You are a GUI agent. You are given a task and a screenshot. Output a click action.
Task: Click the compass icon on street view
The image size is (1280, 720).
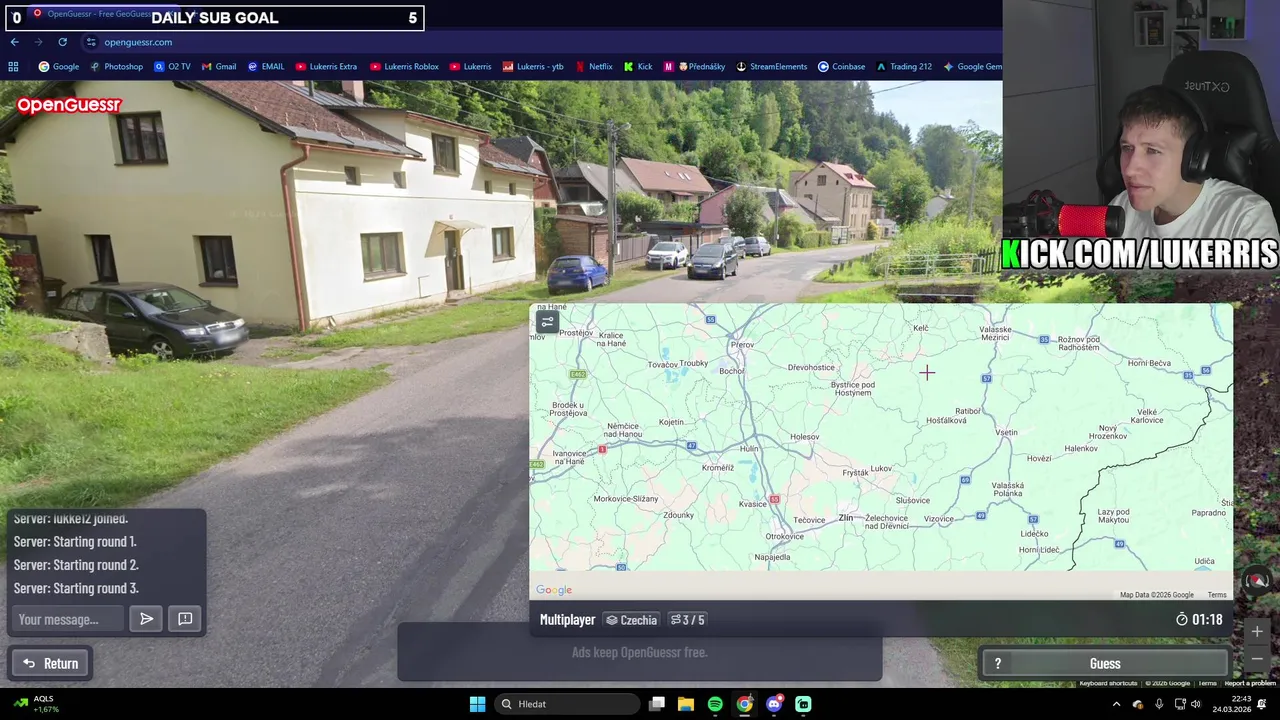(x=1258, y=580)
